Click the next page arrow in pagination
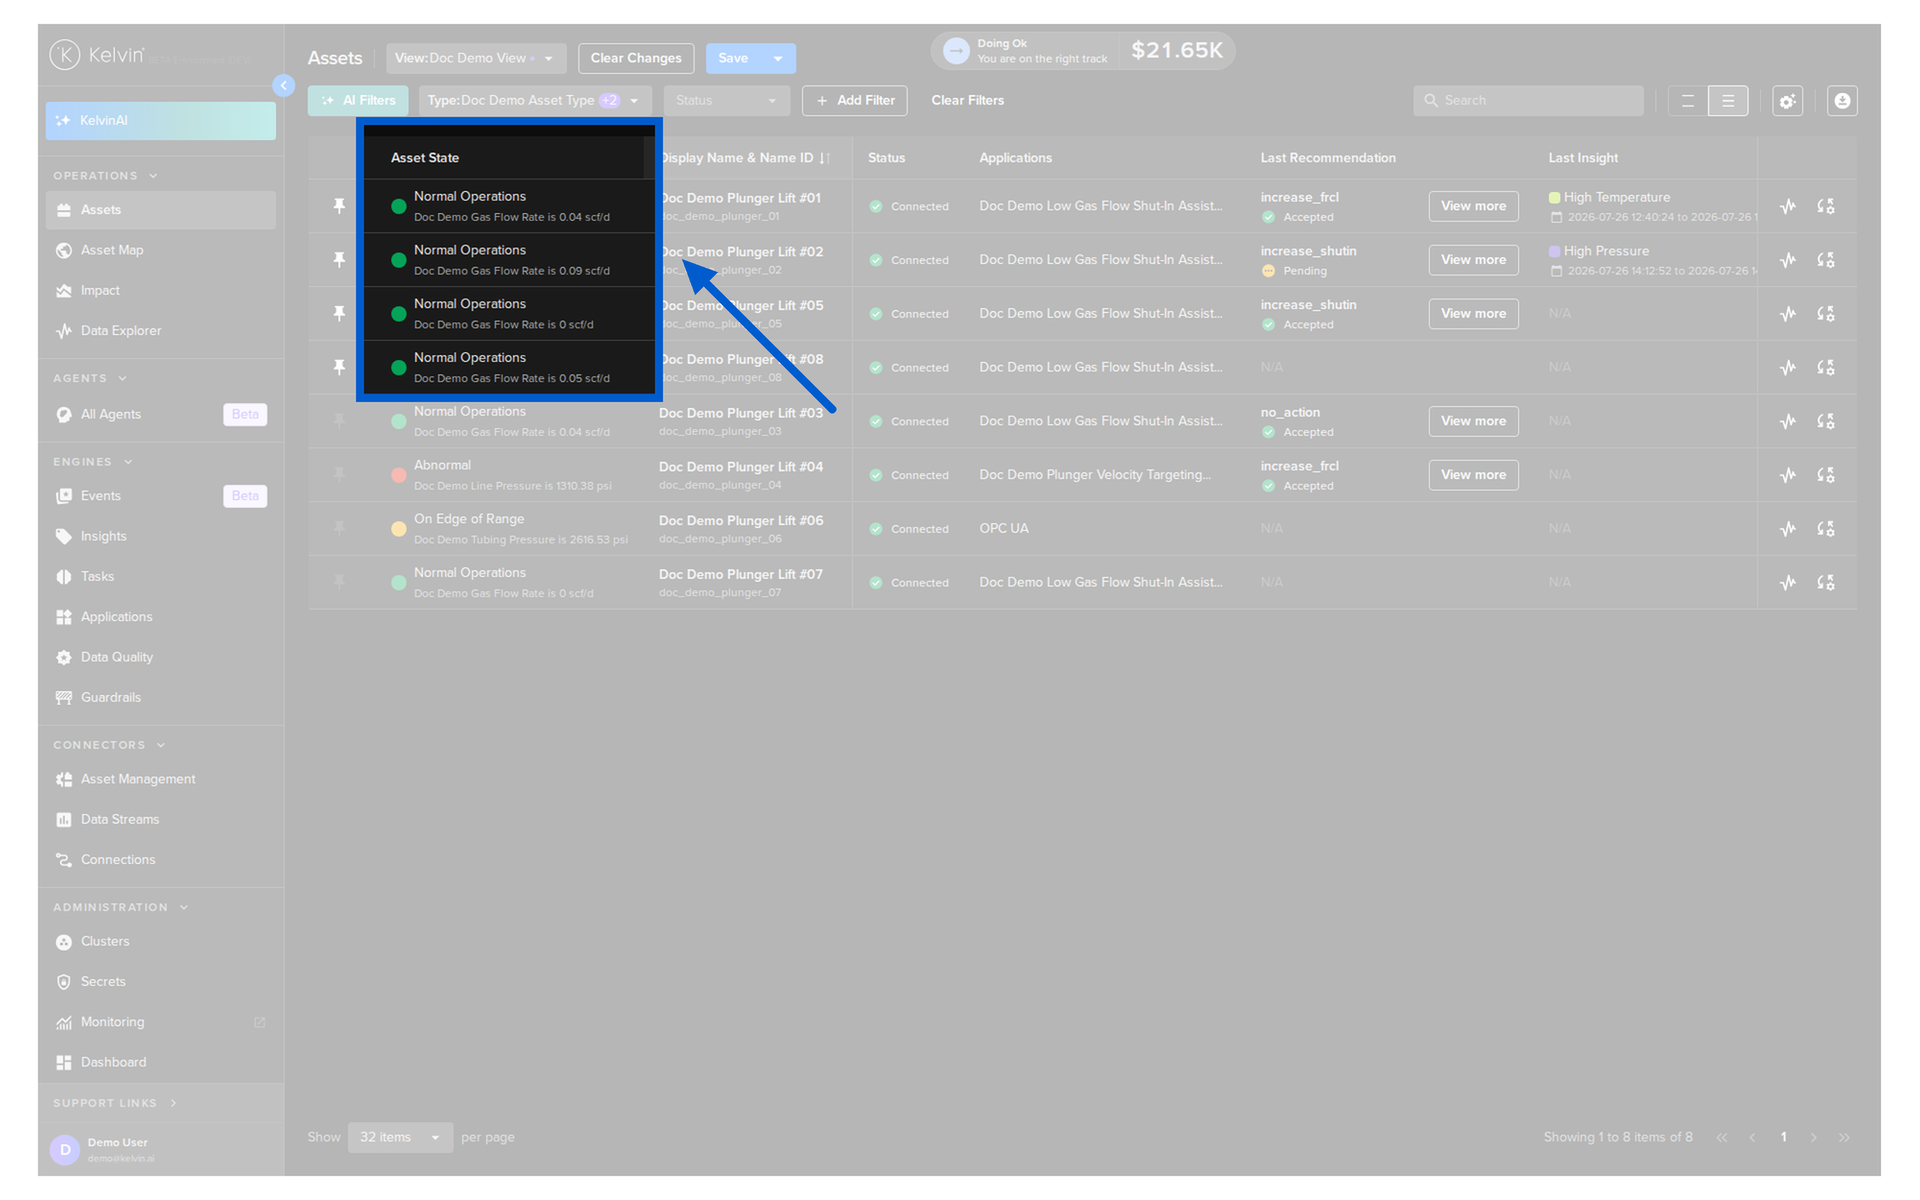Screen dimensions: 1920x1200 pyautogui.click(x=1813, y=1138)
